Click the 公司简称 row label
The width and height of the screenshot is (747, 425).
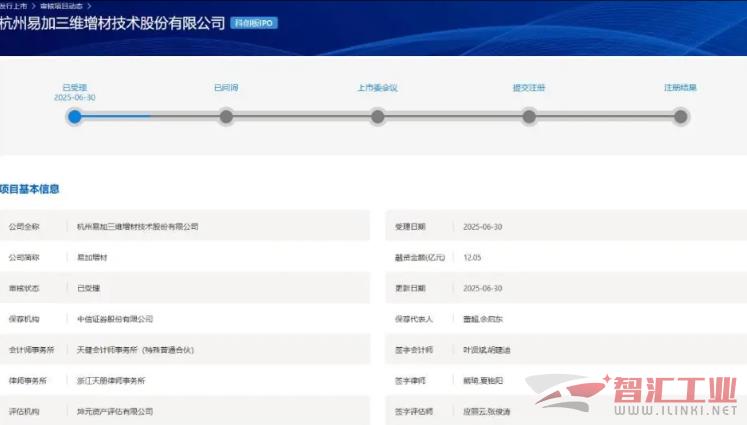click(24, 257)
